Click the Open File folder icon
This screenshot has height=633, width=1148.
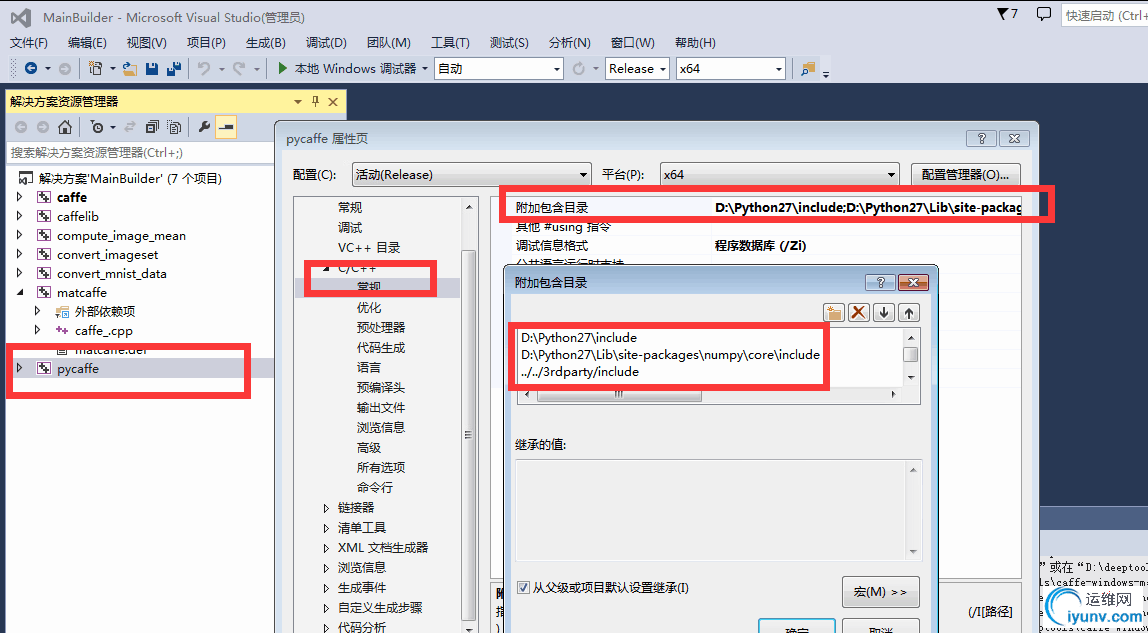pos(130,69)
